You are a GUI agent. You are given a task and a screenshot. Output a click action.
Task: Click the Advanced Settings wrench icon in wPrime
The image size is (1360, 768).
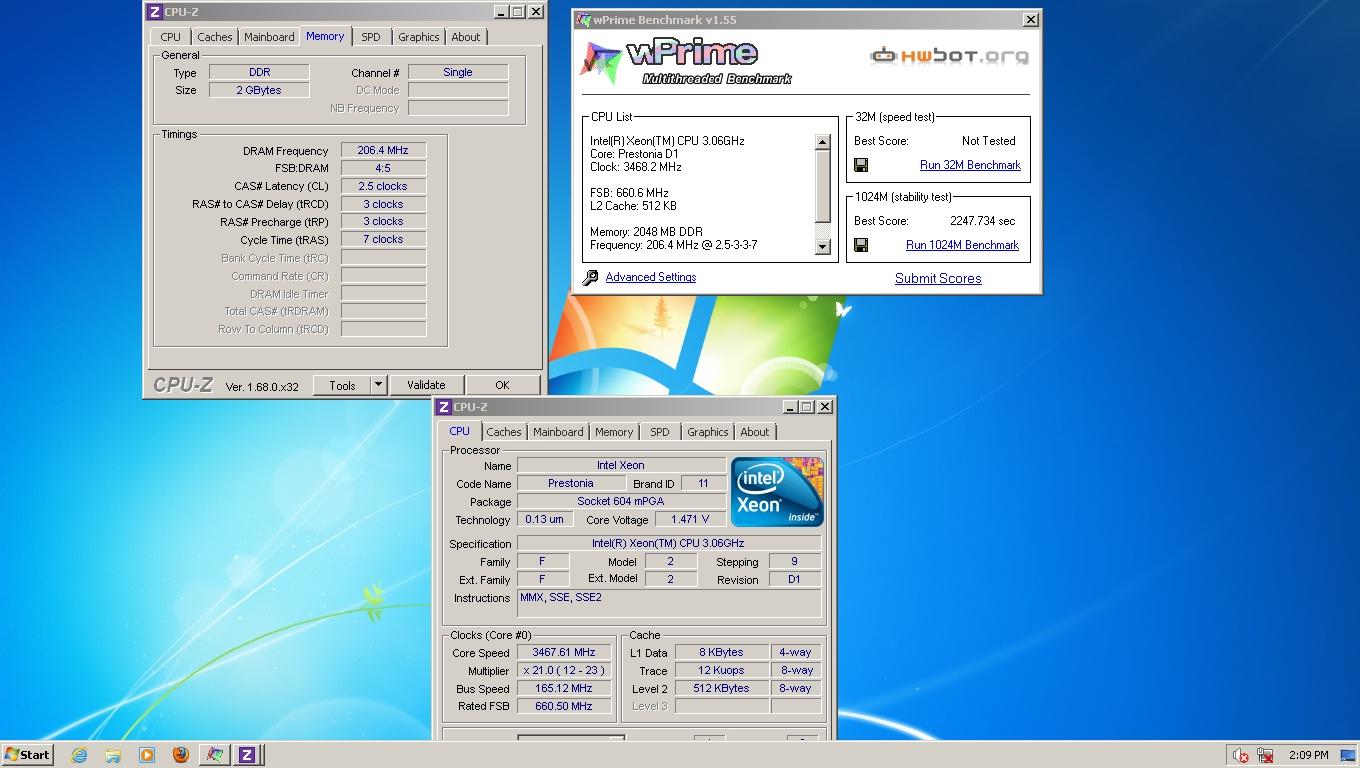590,277
